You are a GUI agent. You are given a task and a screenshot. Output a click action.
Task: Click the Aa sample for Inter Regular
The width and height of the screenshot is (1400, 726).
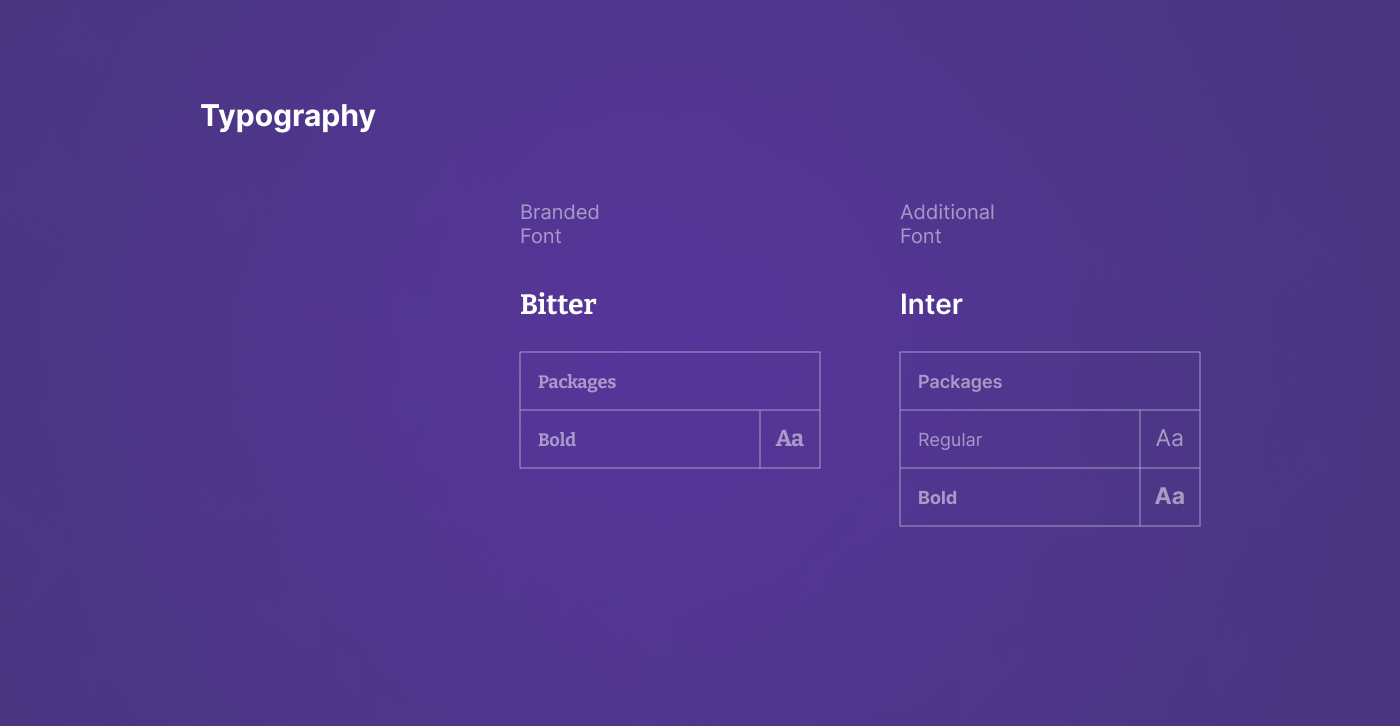(x=1170, y=438)
